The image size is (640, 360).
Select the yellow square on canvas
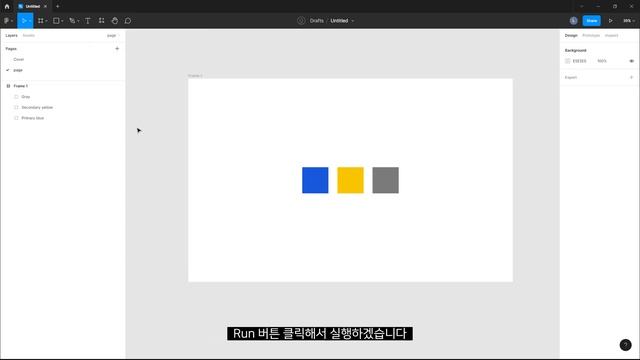point(350,180)
